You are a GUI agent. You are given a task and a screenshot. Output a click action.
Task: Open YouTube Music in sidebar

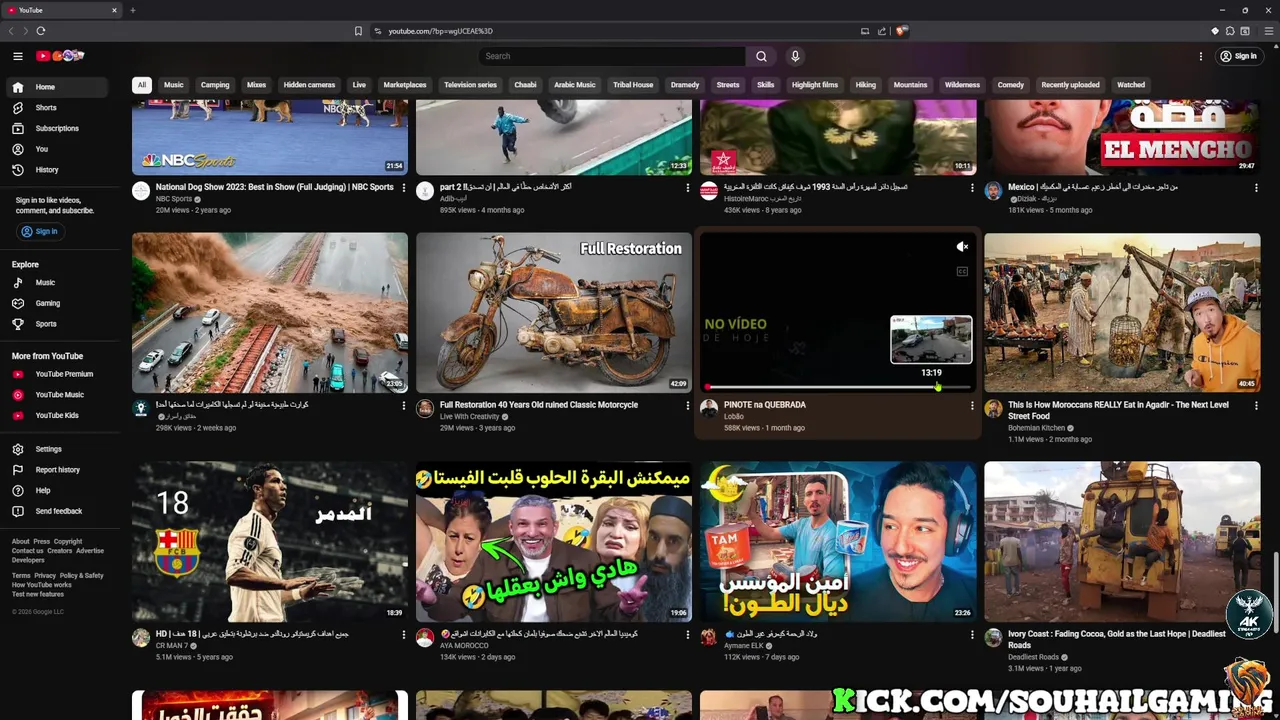60,395
